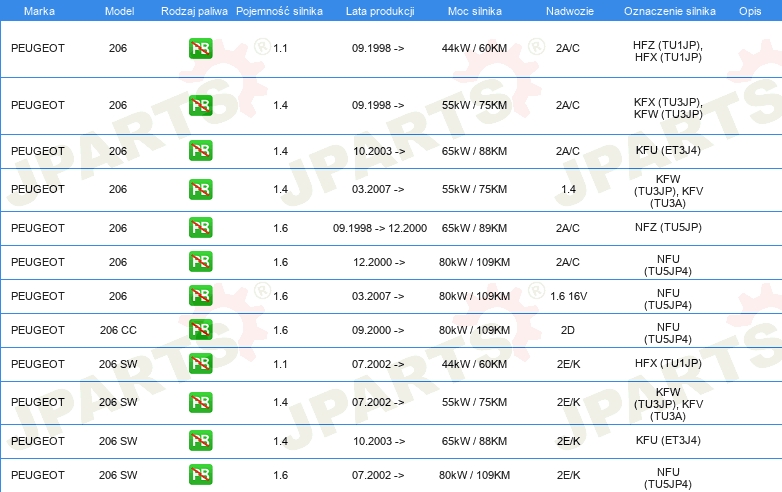Click engine code KFX (TU3JP), KFW (TU3JP)
Viewport: 782px width, 492px height.
point(668,108)
